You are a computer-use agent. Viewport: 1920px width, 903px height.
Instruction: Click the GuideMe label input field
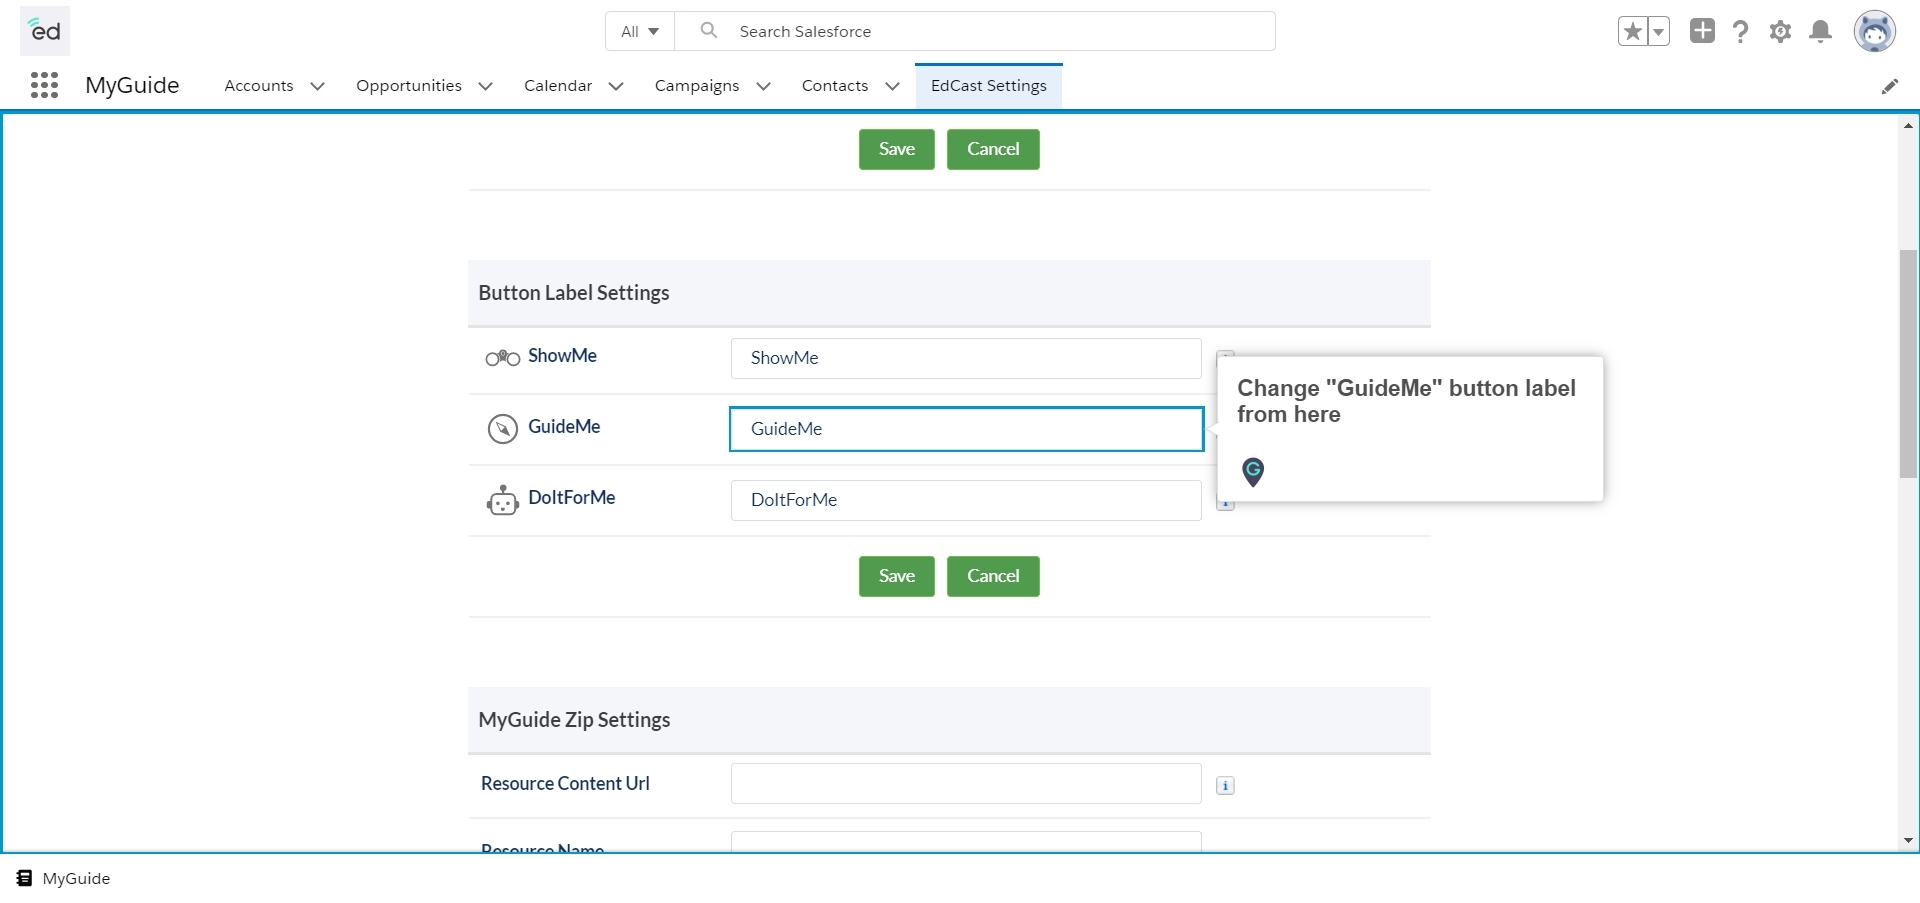[x=966, y=429]
